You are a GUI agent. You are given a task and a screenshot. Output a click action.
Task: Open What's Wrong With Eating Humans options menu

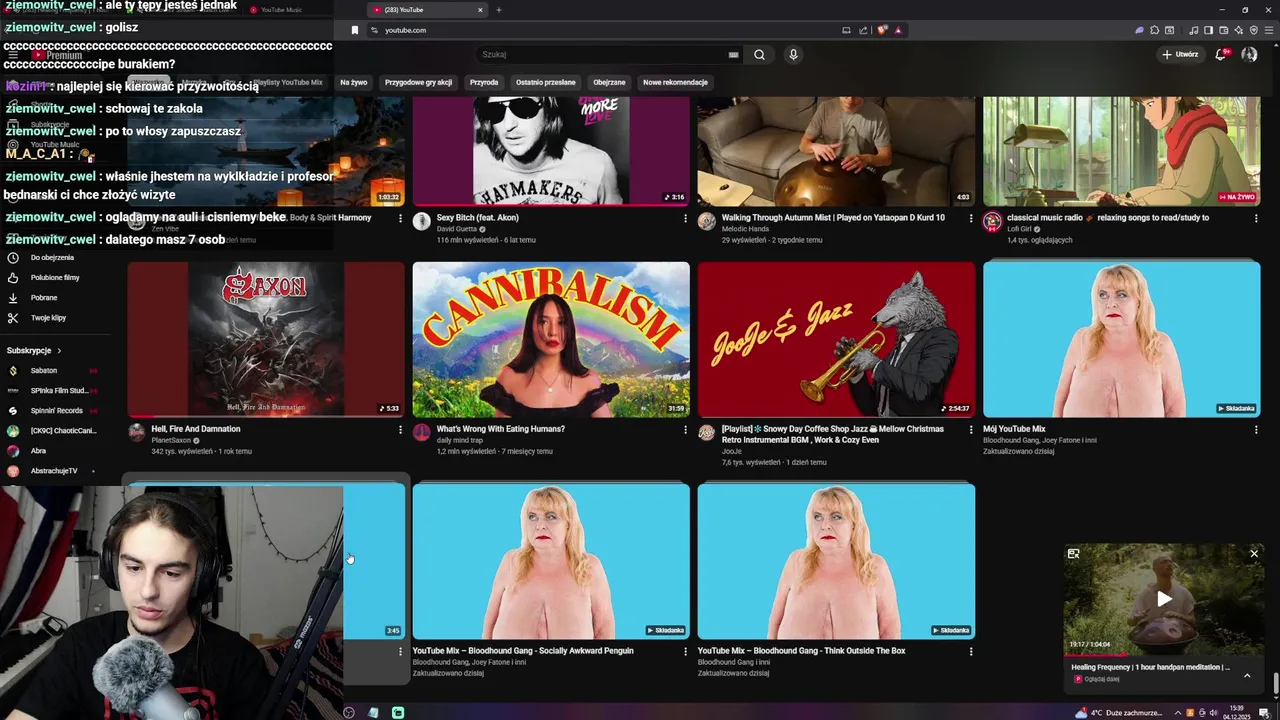(685, 430)
